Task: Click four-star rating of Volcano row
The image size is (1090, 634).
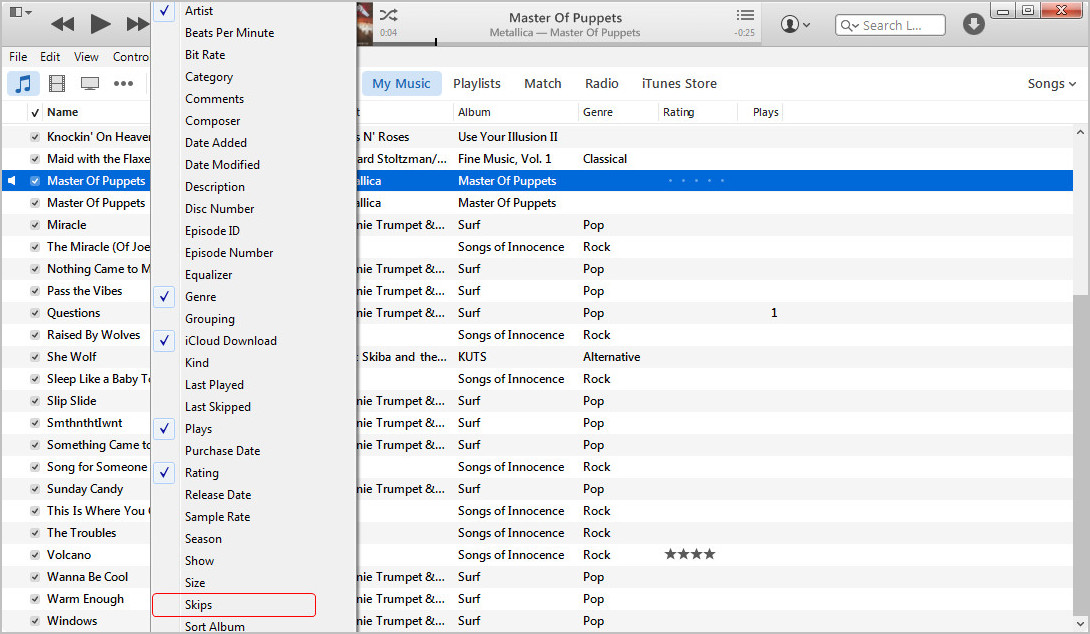Action: click(x=690, y=554)
